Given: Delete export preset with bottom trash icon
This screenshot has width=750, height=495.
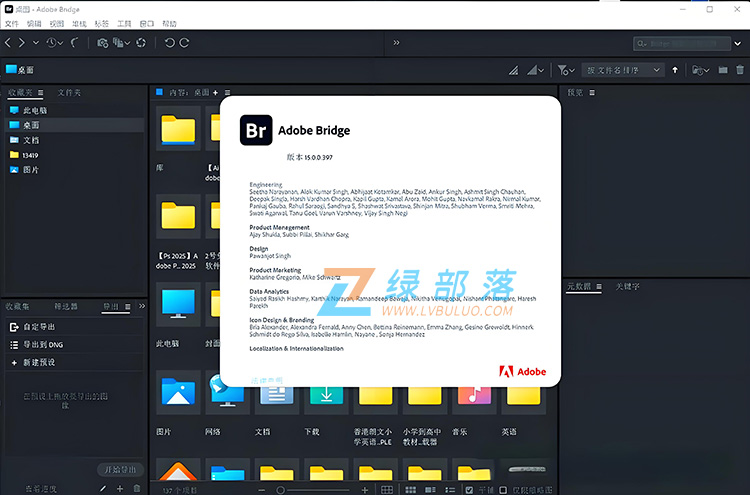Looking at the screenshot, I should pos(137,488).
